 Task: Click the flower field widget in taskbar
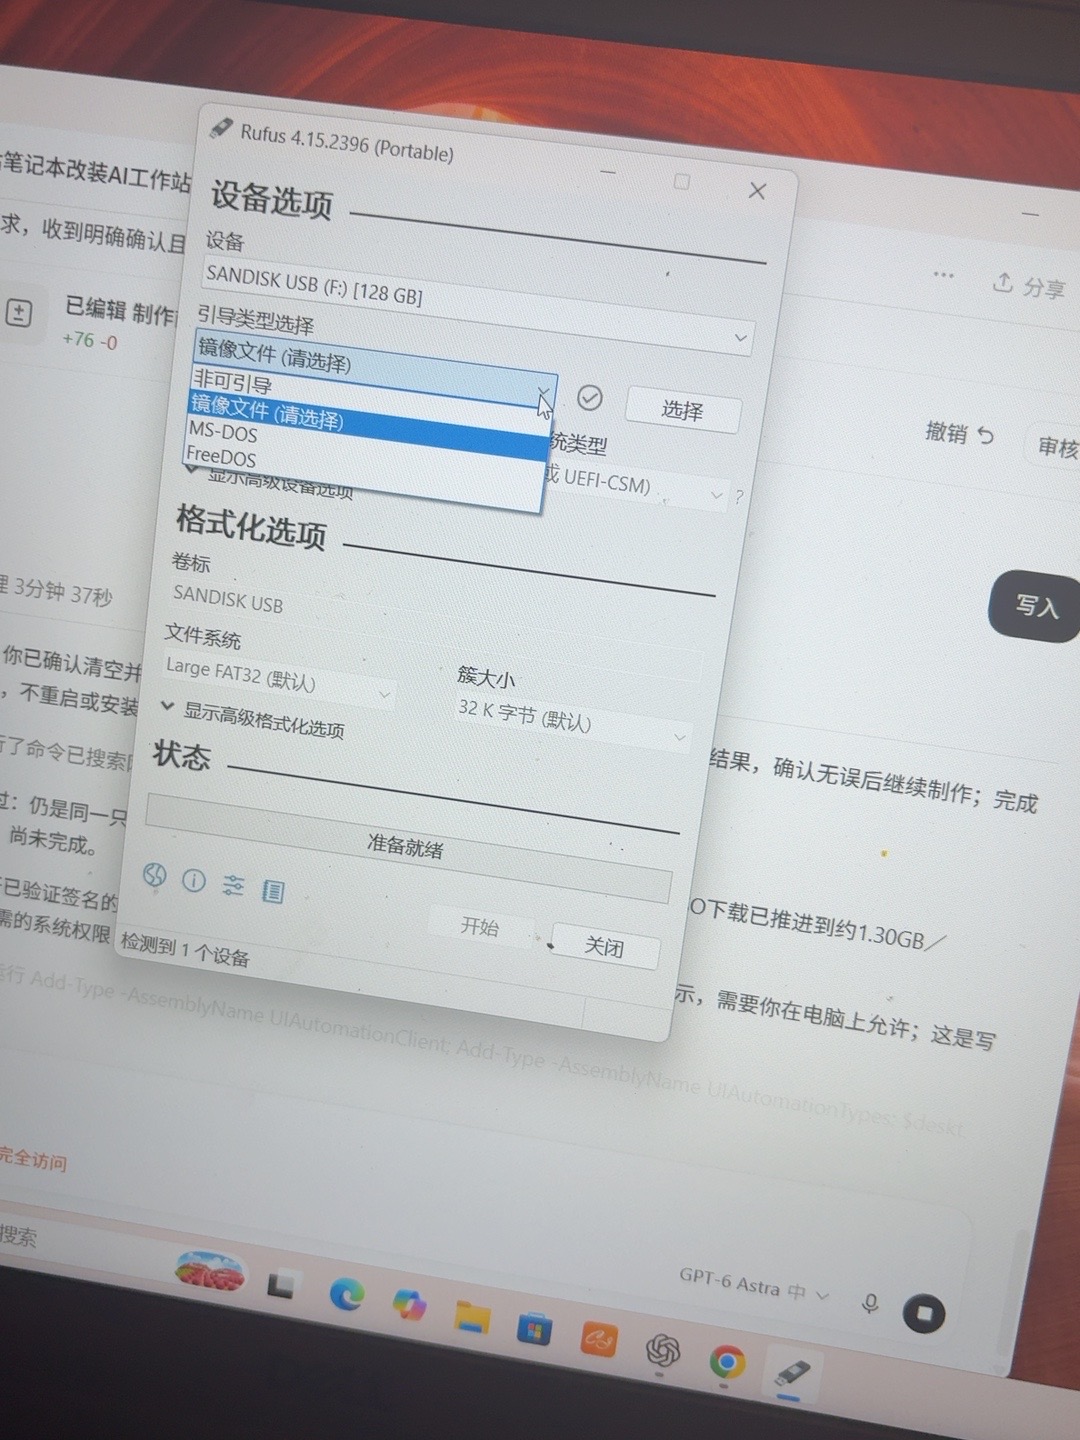coord(209,1270)
